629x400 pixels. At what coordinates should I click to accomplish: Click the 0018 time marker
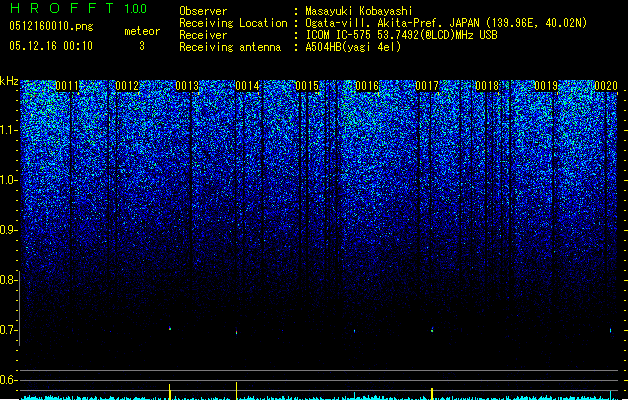click(487, 86)
